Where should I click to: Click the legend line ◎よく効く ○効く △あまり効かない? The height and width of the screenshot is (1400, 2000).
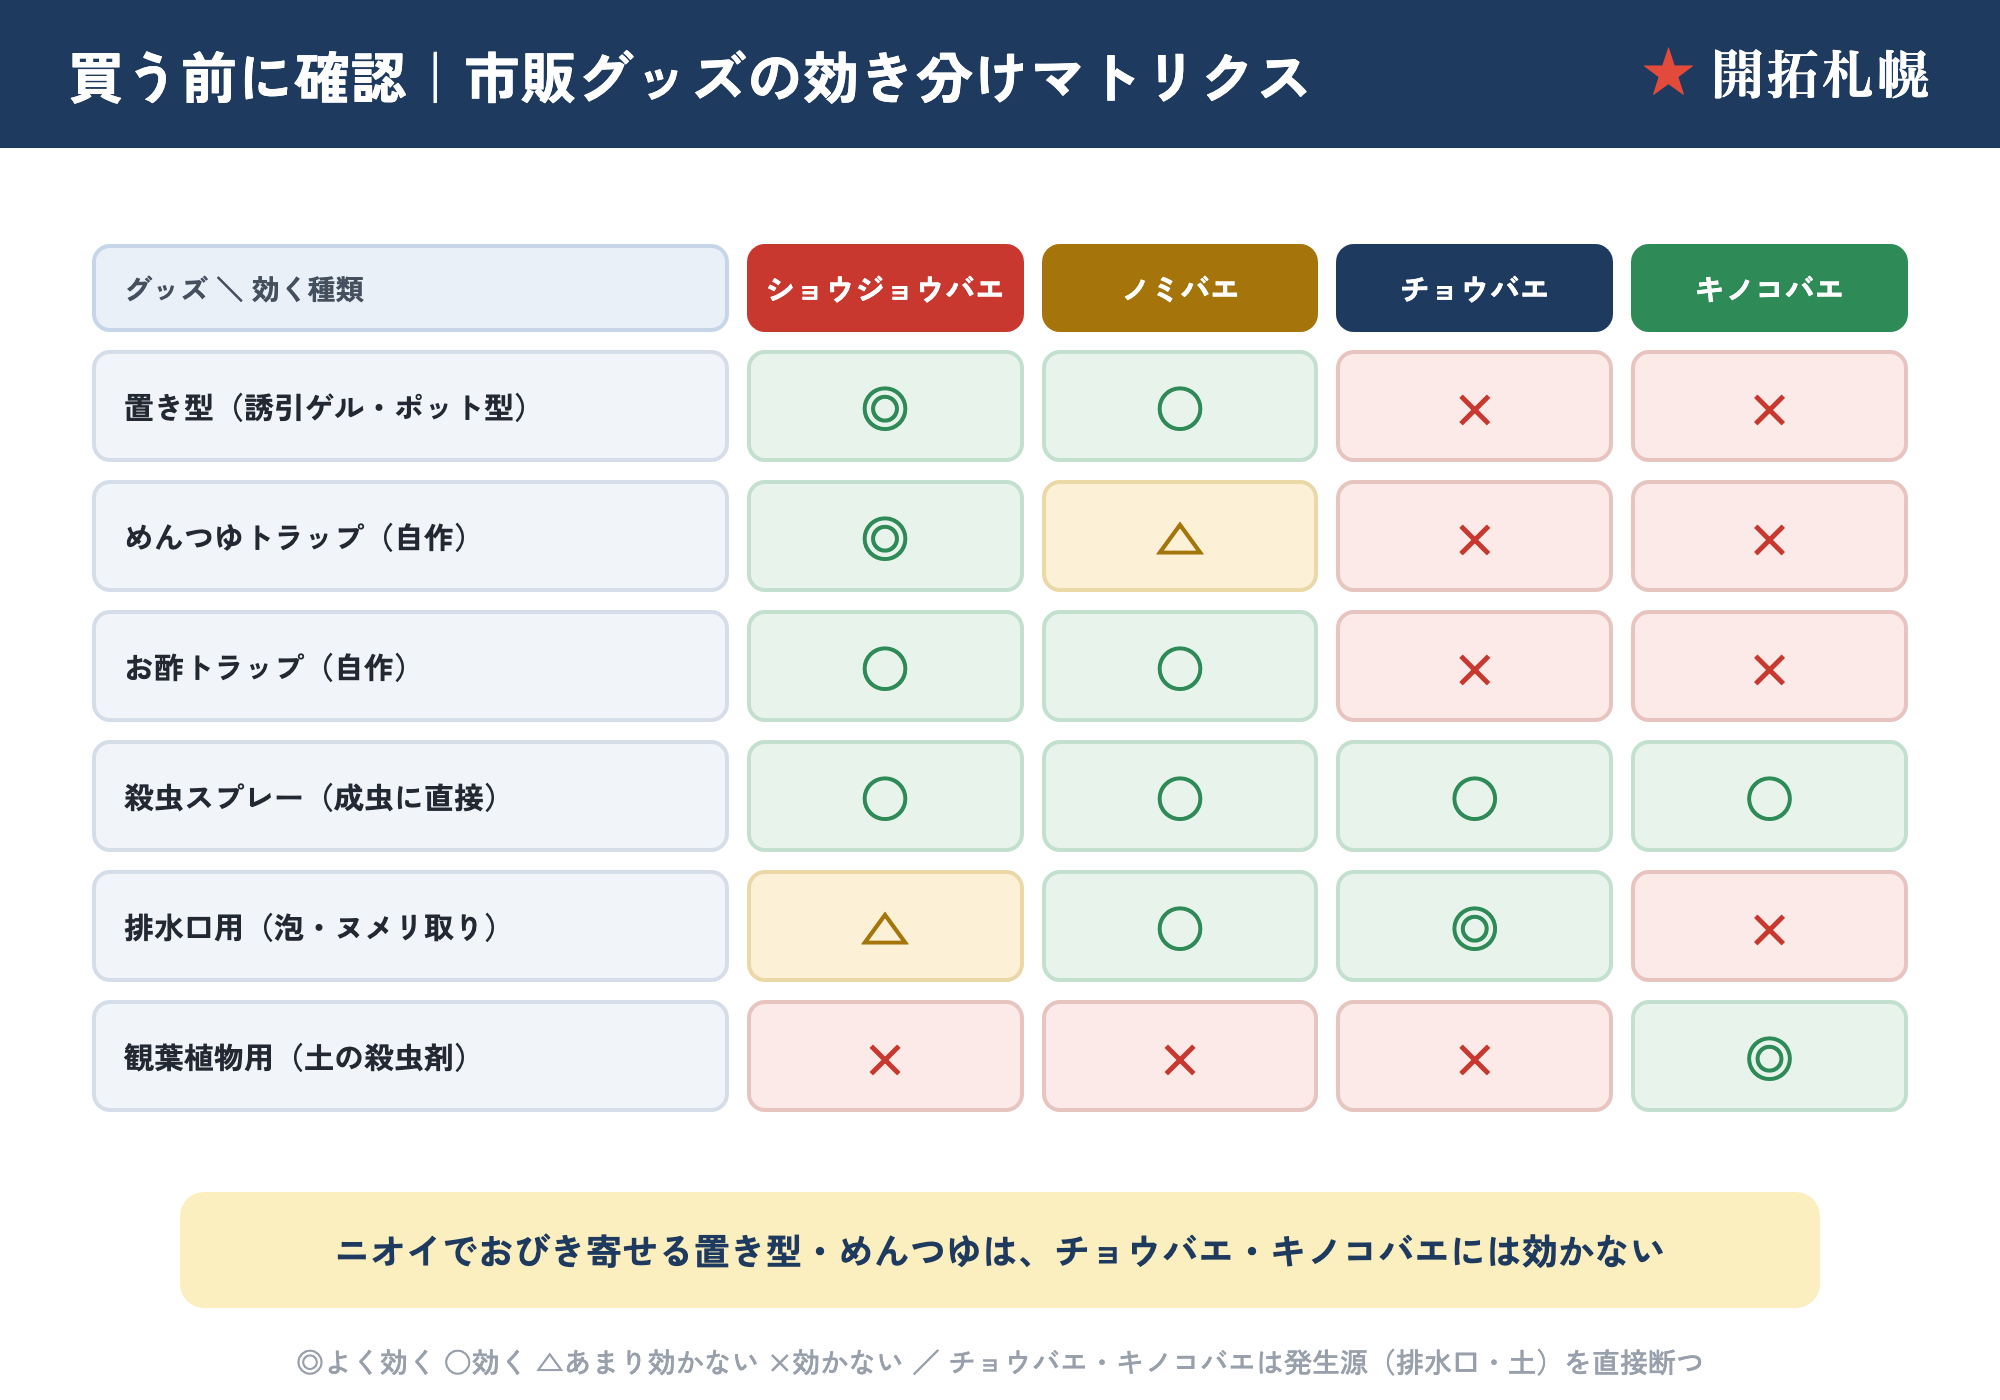[1000, 1361]
